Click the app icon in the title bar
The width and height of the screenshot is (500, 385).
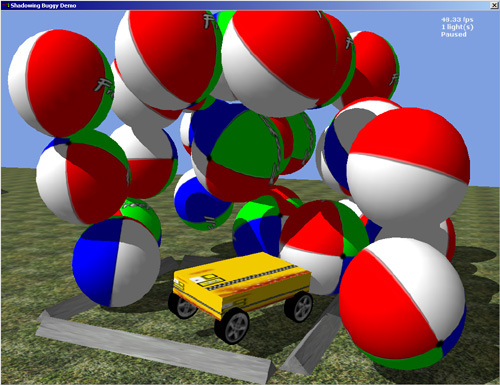click(6, 5)
